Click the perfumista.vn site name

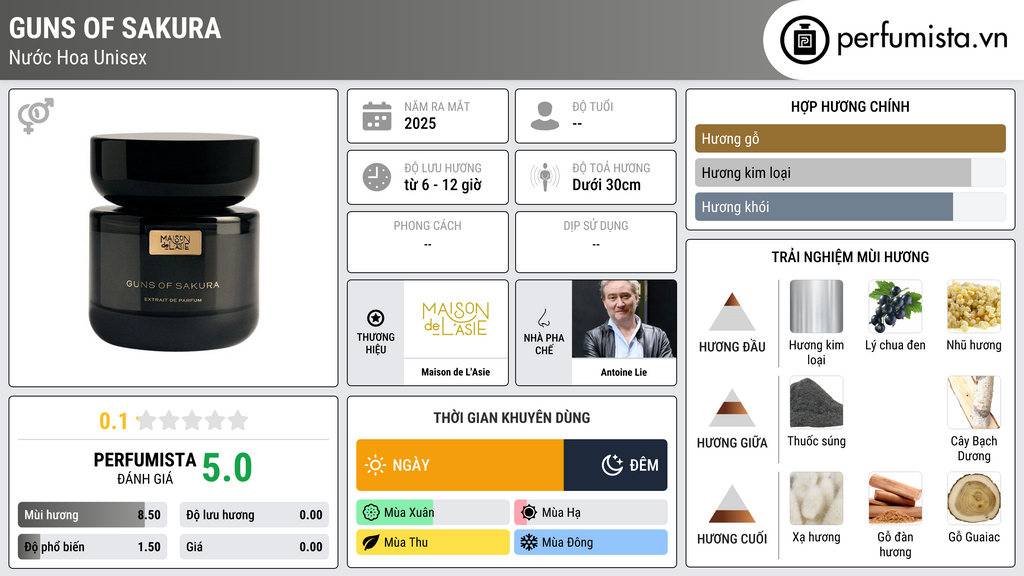pos(922,39)
